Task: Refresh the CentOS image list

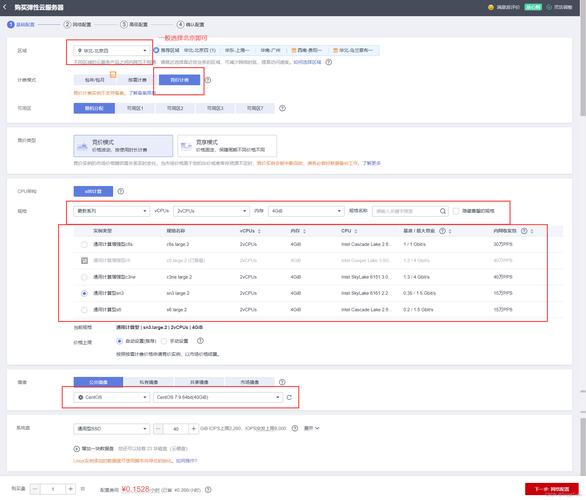Action: tap(289, 397)
